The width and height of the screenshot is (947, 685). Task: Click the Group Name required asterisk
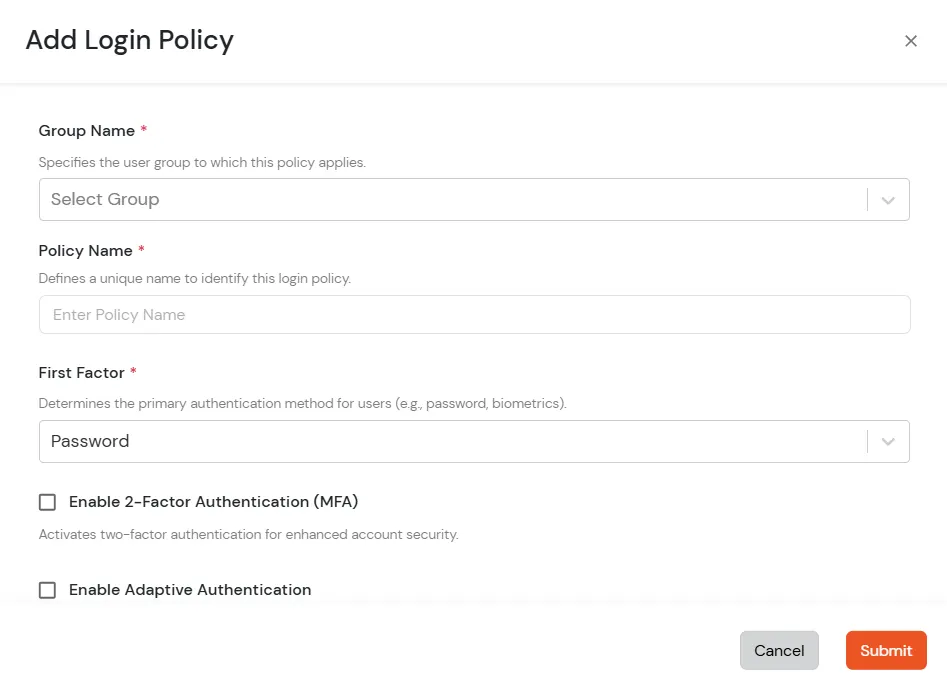(x=142, y=130)
